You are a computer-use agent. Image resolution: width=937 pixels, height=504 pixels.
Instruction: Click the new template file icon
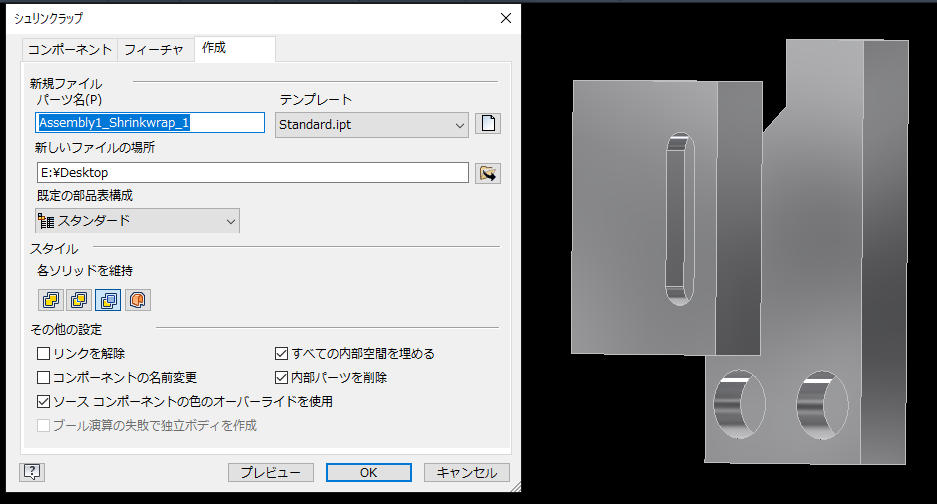pos(488,124)
